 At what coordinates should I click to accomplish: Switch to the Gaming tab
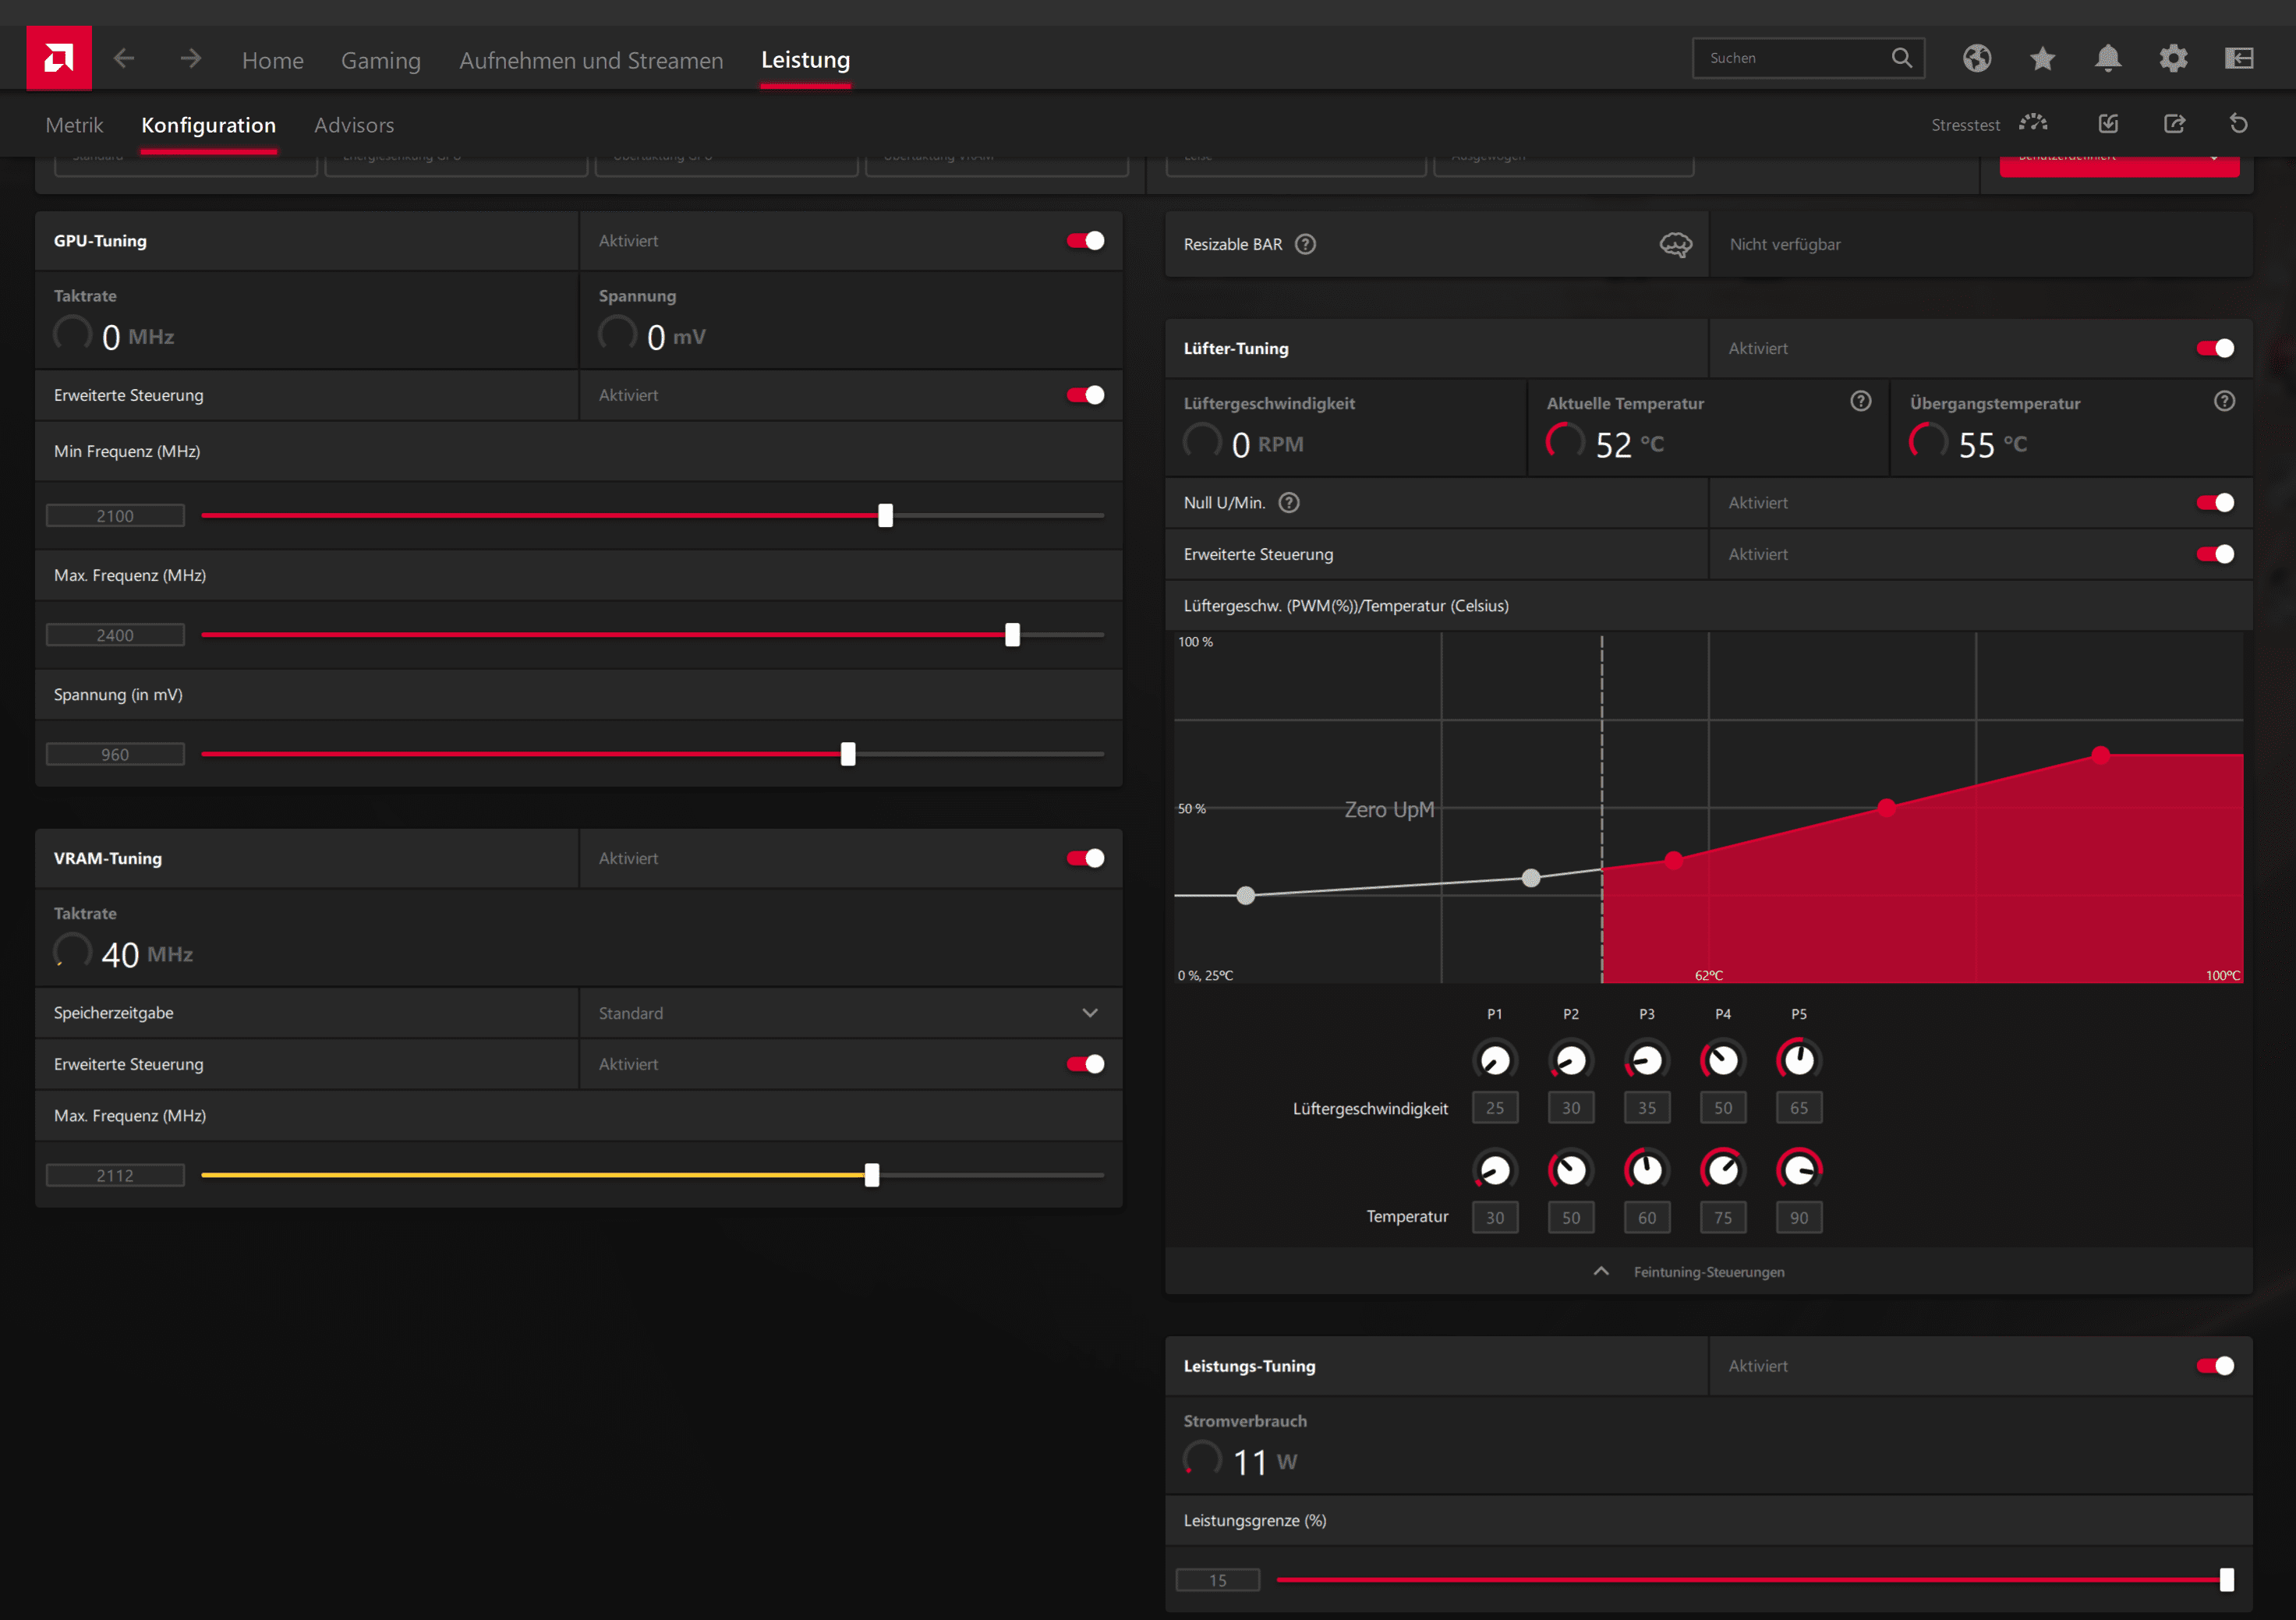click(x=380, y=60)
